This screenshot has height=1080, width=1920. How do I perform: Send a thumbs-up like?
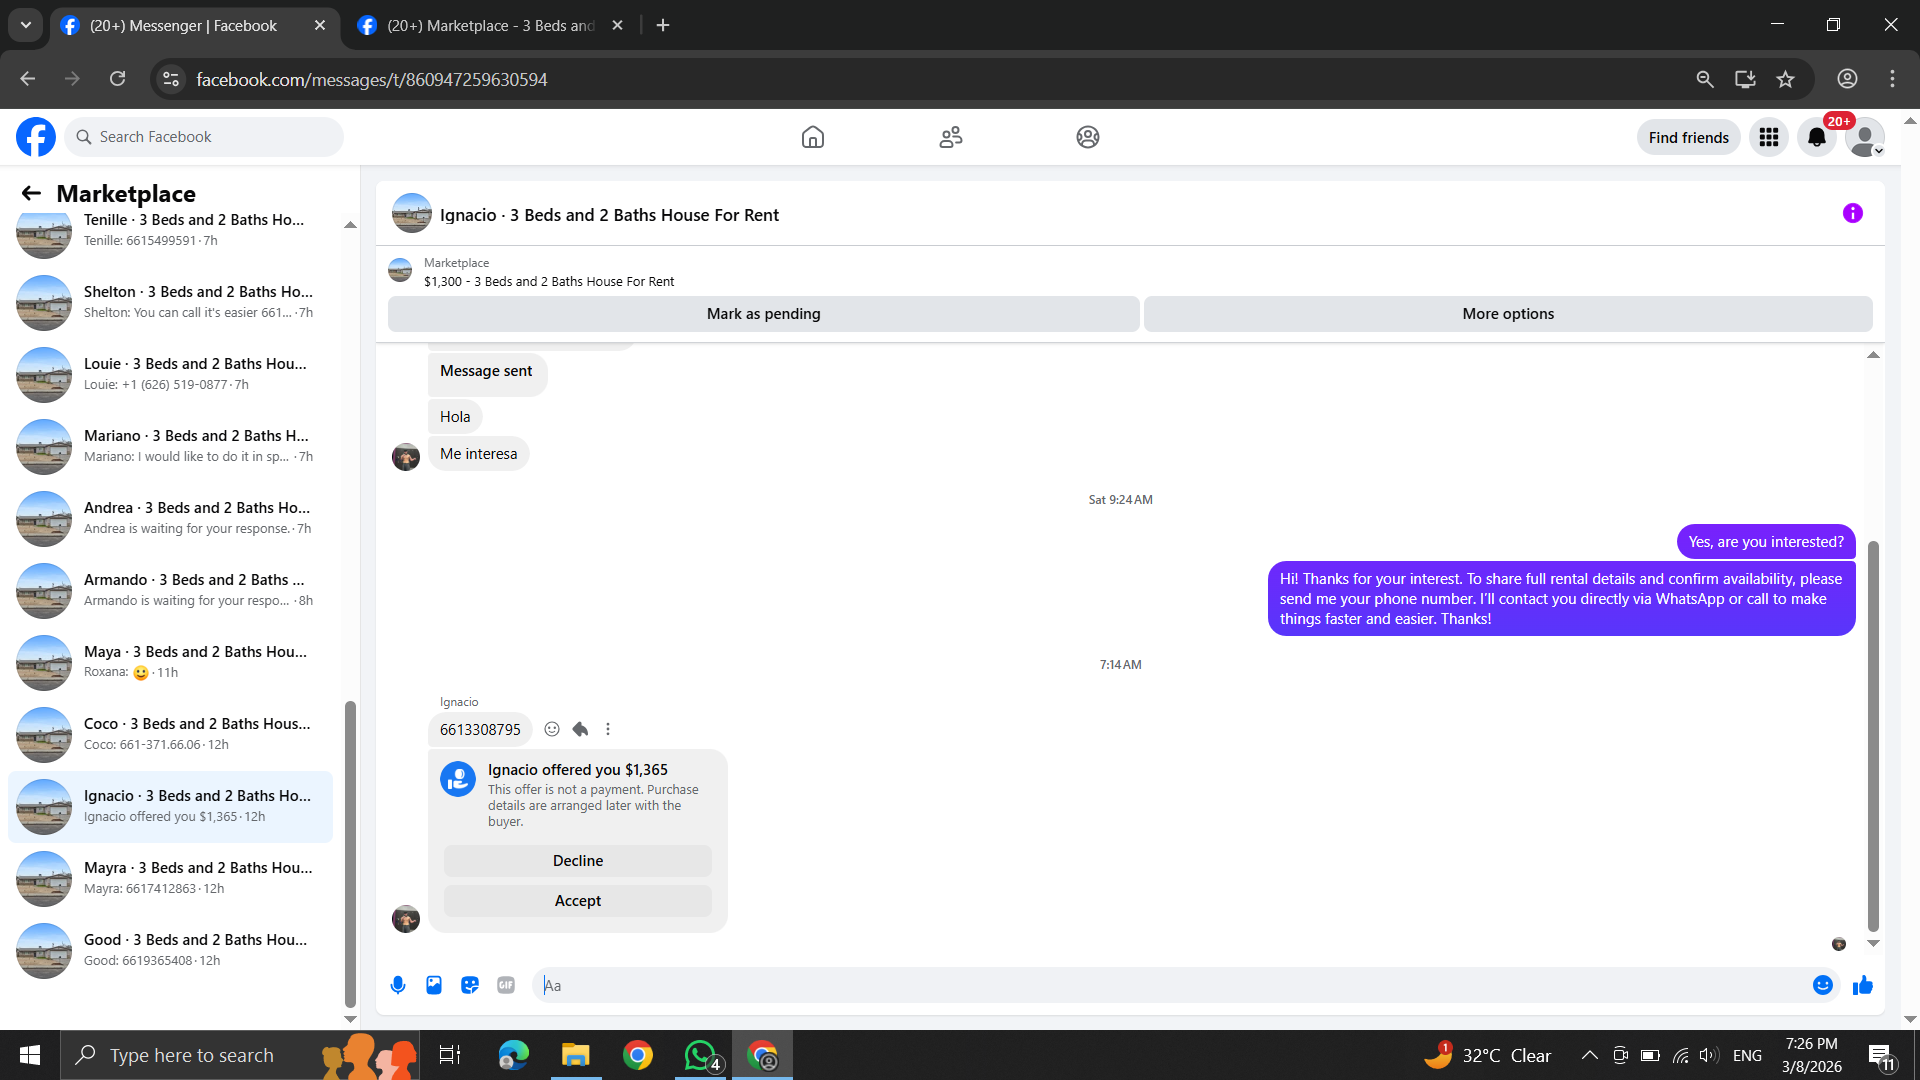[1862, 985]
